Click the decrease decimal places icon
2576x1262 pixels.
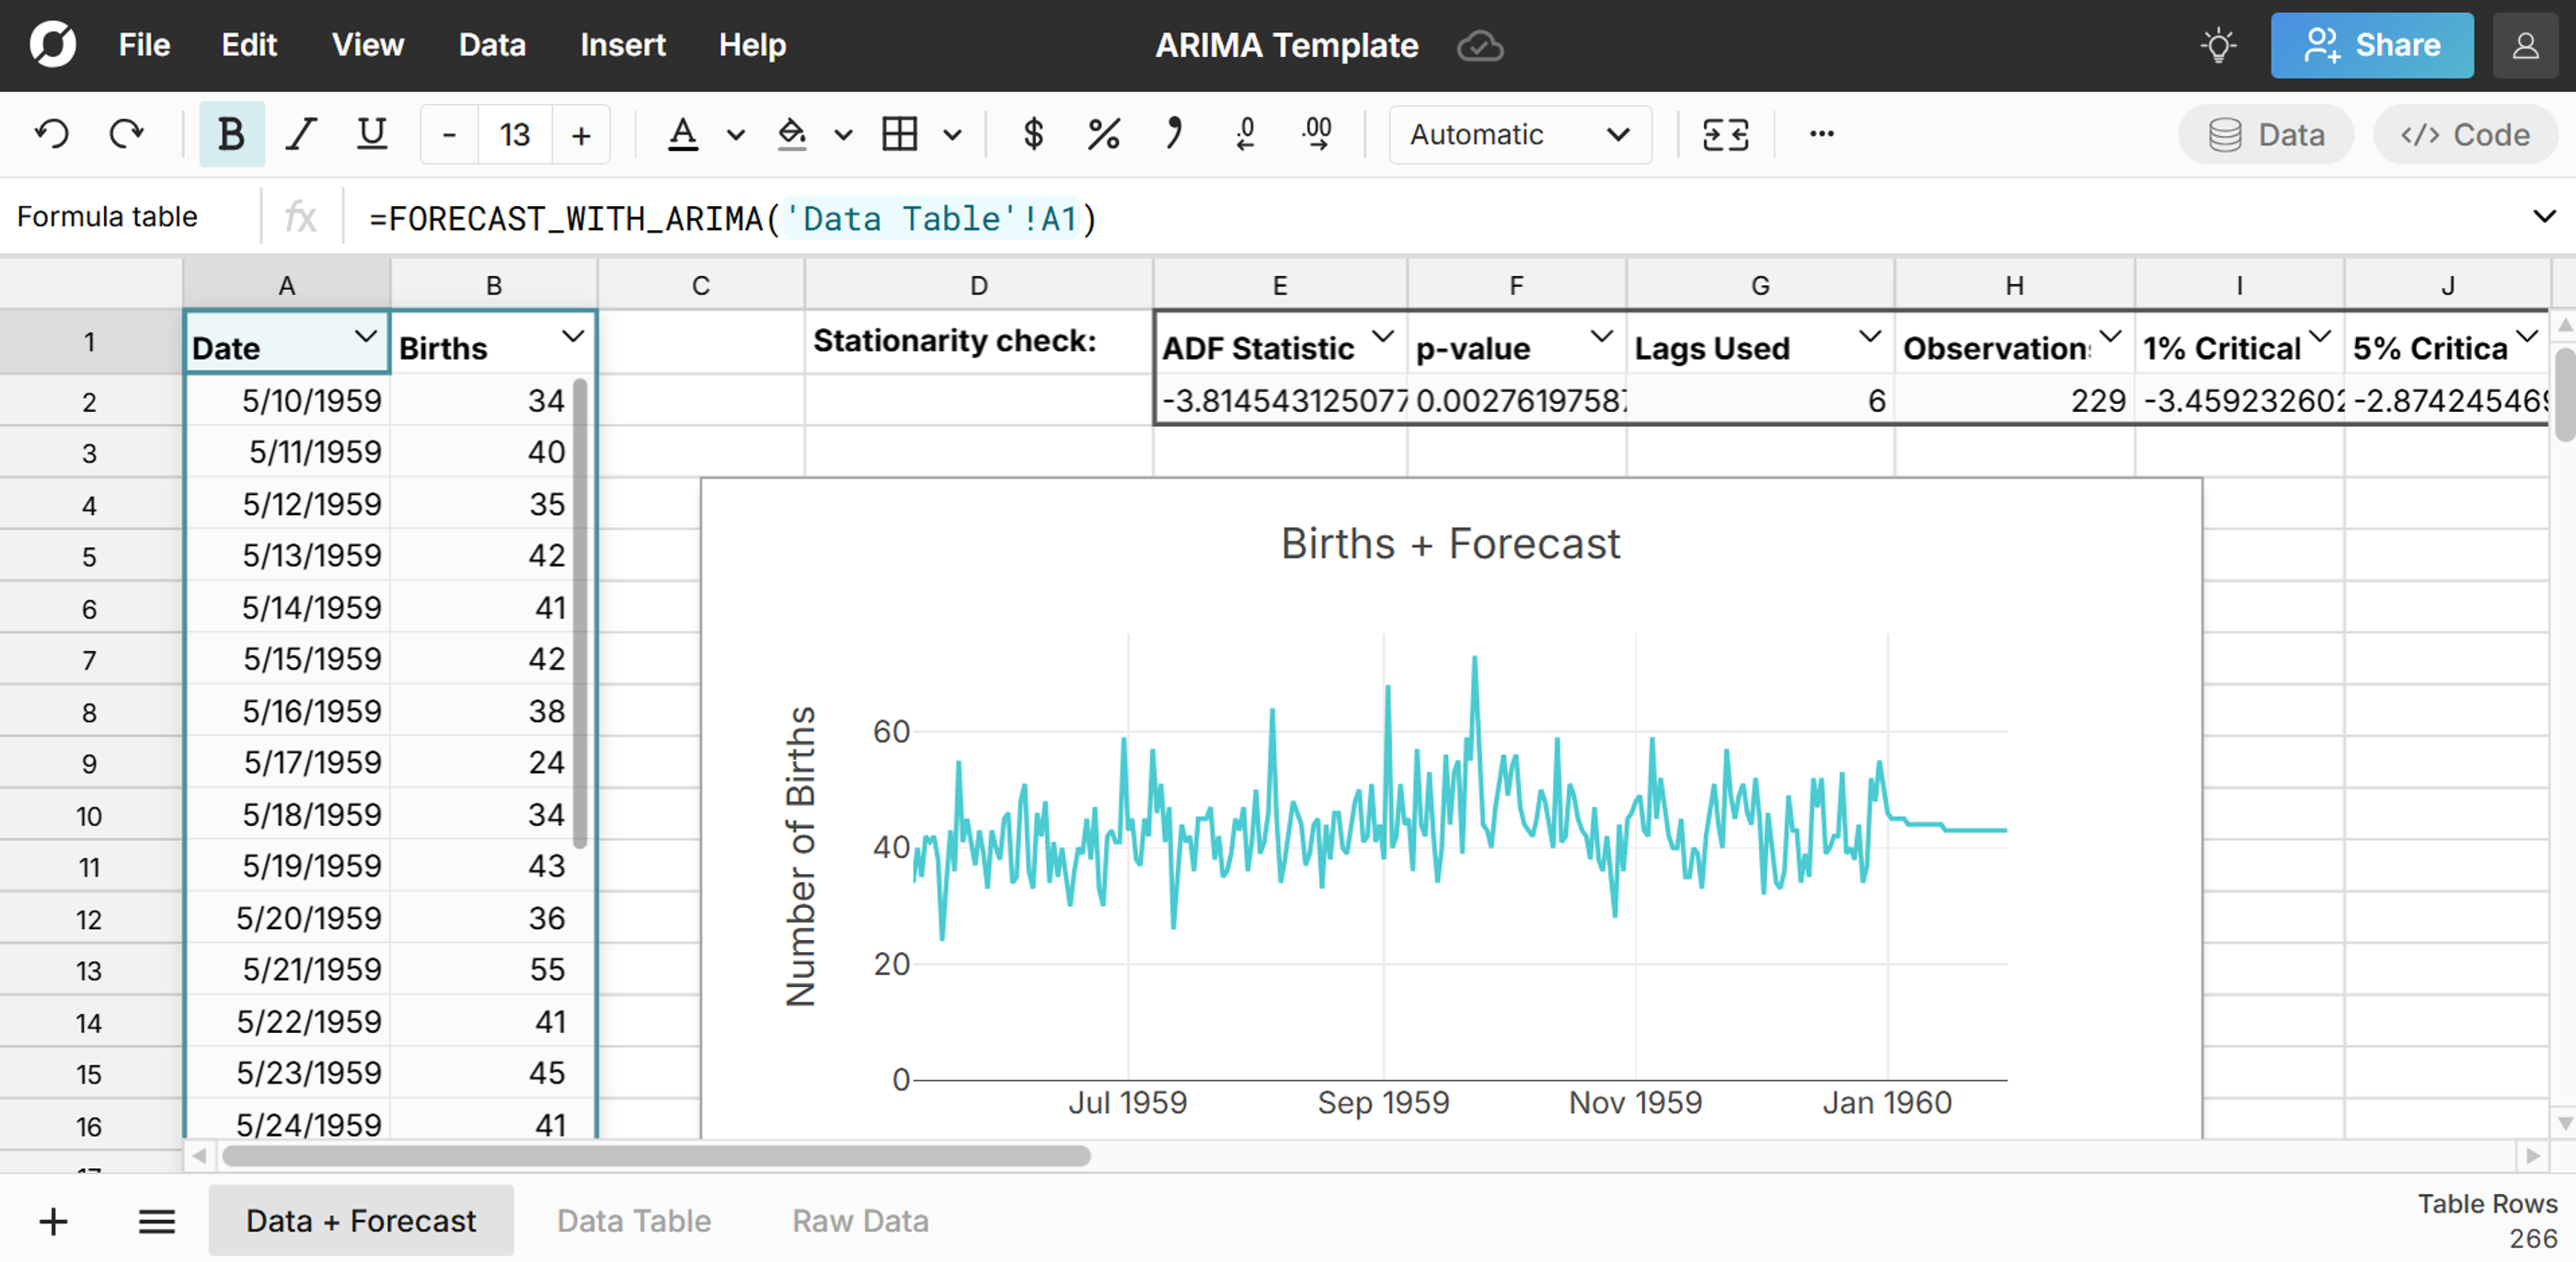click(x=1245, y=134)
